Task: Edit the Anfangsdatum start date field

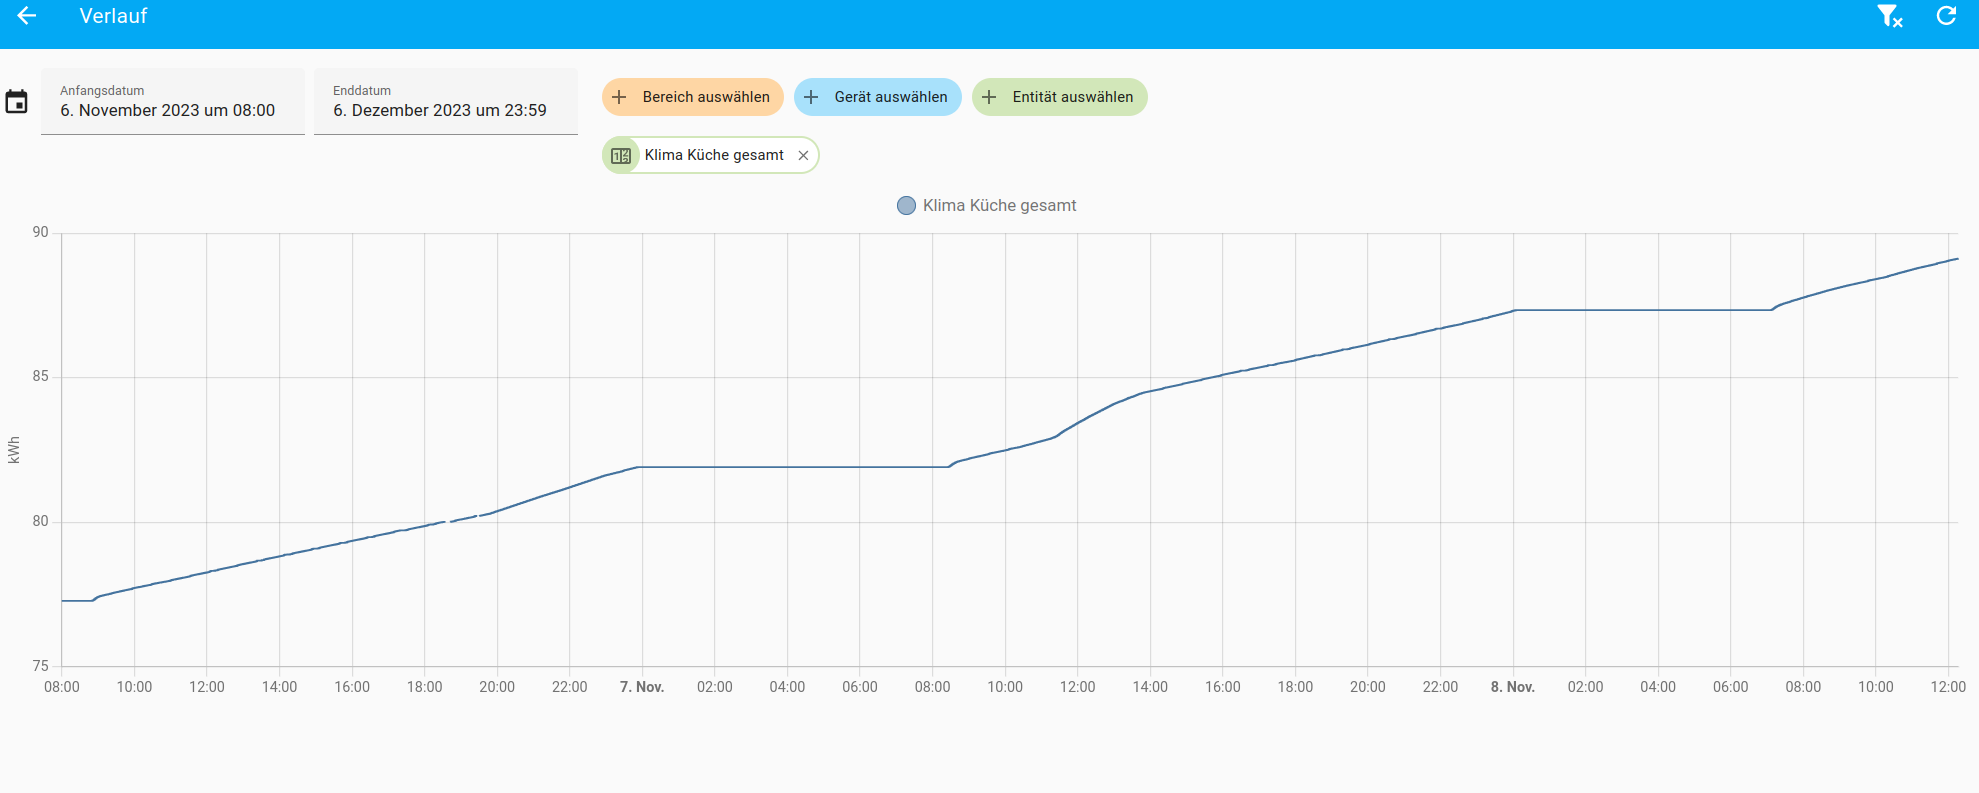Action: point(173,101)
